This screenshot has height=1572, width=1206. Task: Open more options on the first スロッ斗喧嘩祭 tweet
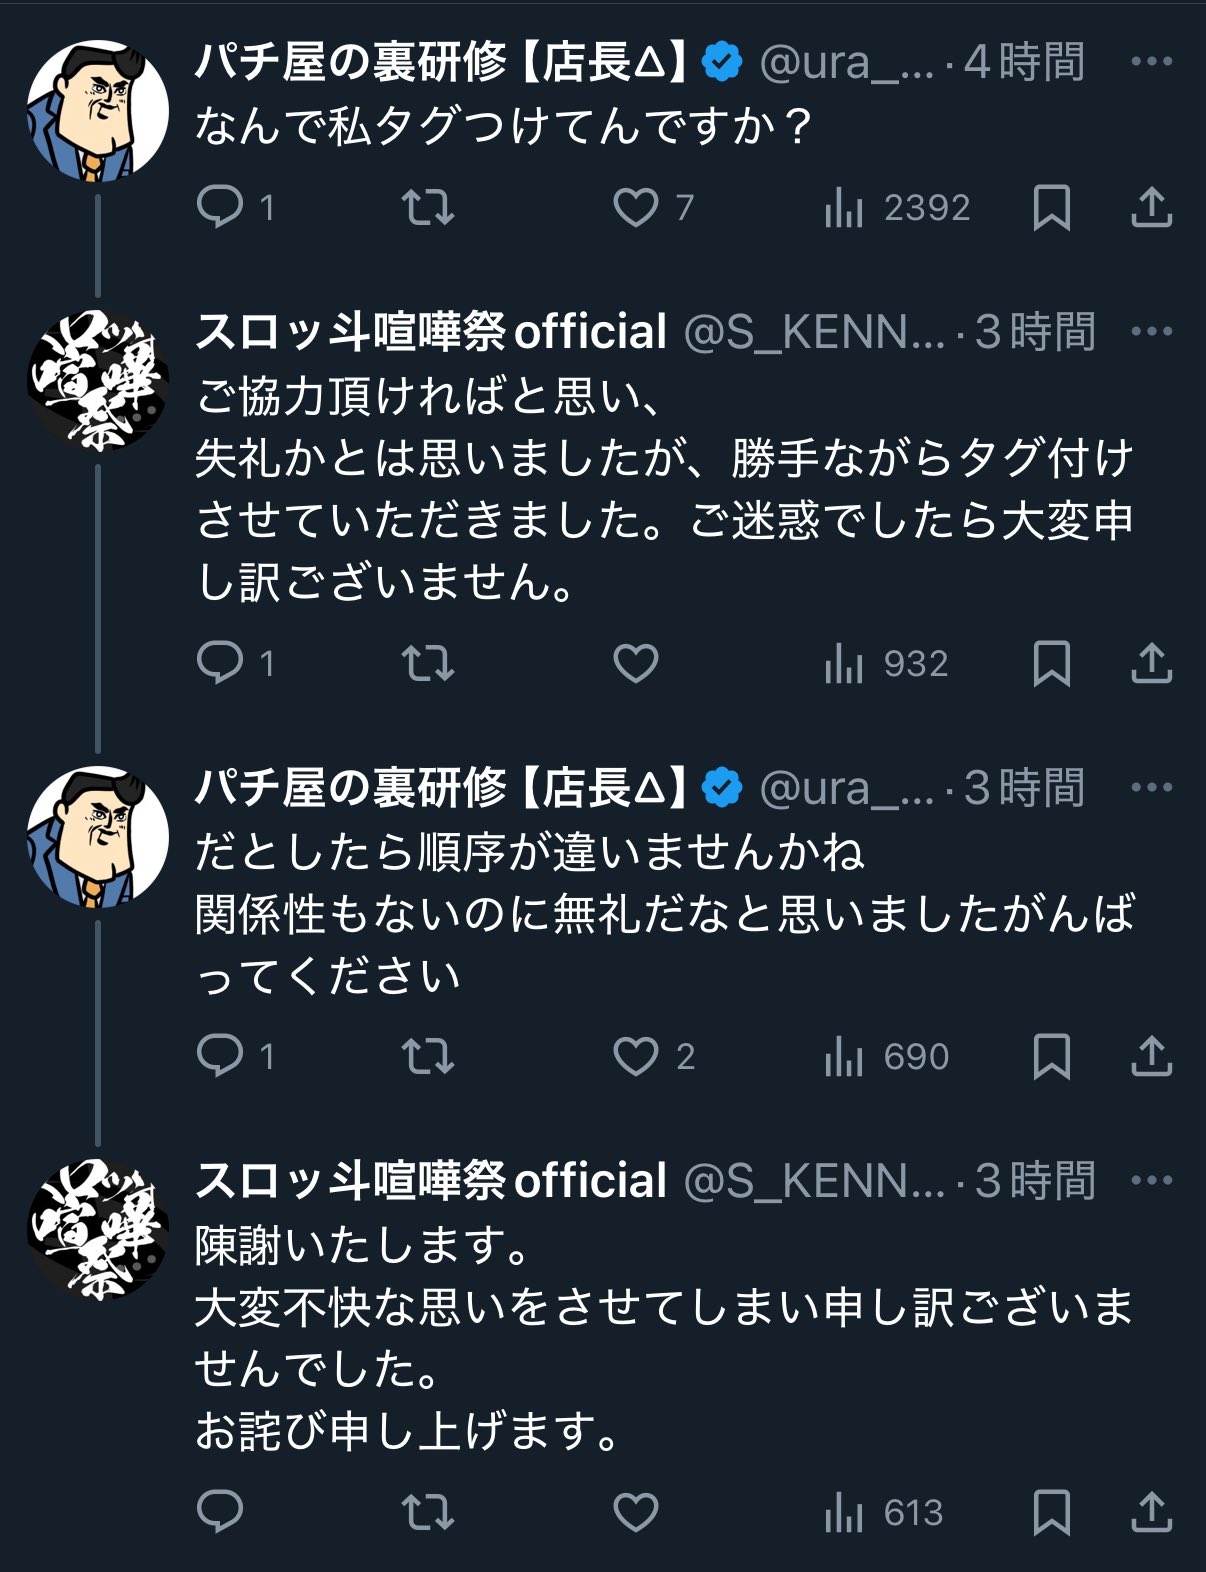tap(1151, 332)
